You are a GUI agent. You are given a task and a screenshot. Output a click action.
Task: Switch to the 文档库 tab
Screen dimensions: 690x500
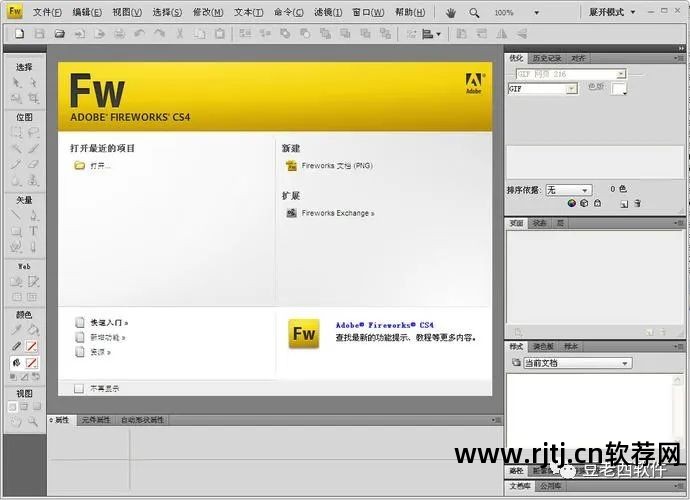pos(520,486)
